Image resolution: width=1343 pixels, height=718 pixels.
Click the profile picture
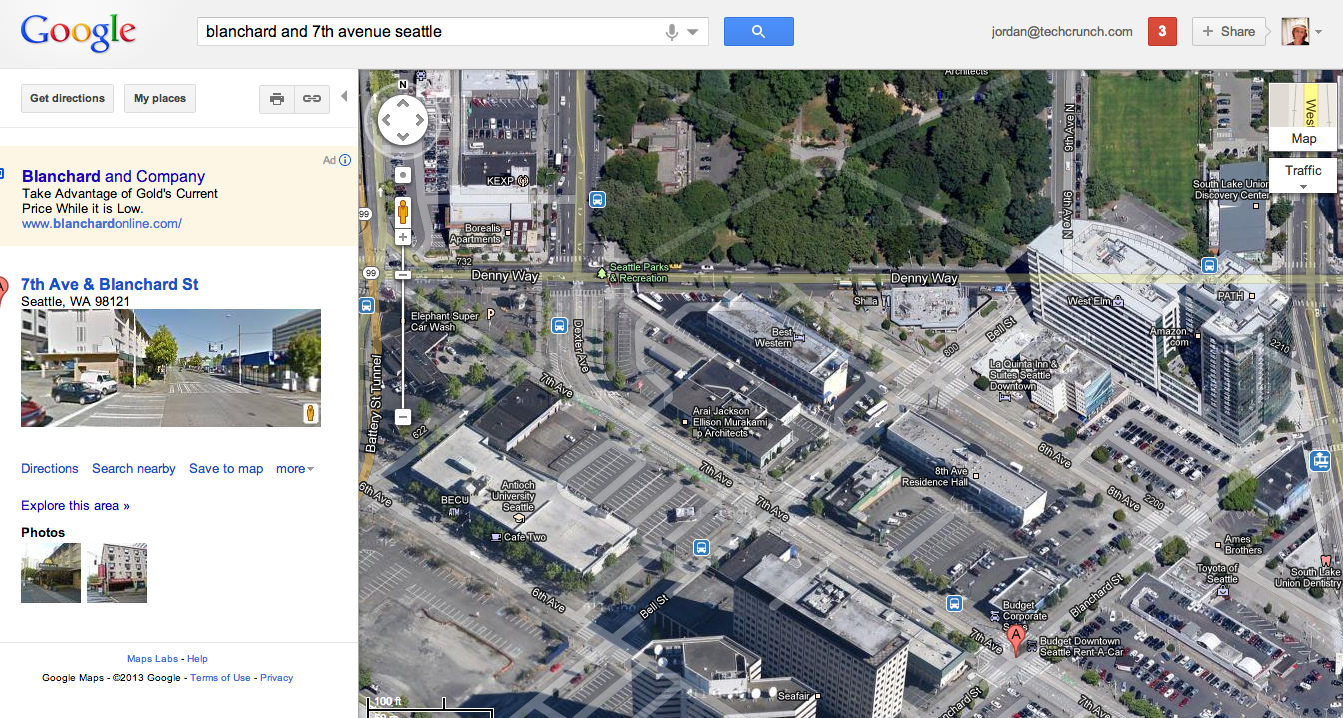1296,31
